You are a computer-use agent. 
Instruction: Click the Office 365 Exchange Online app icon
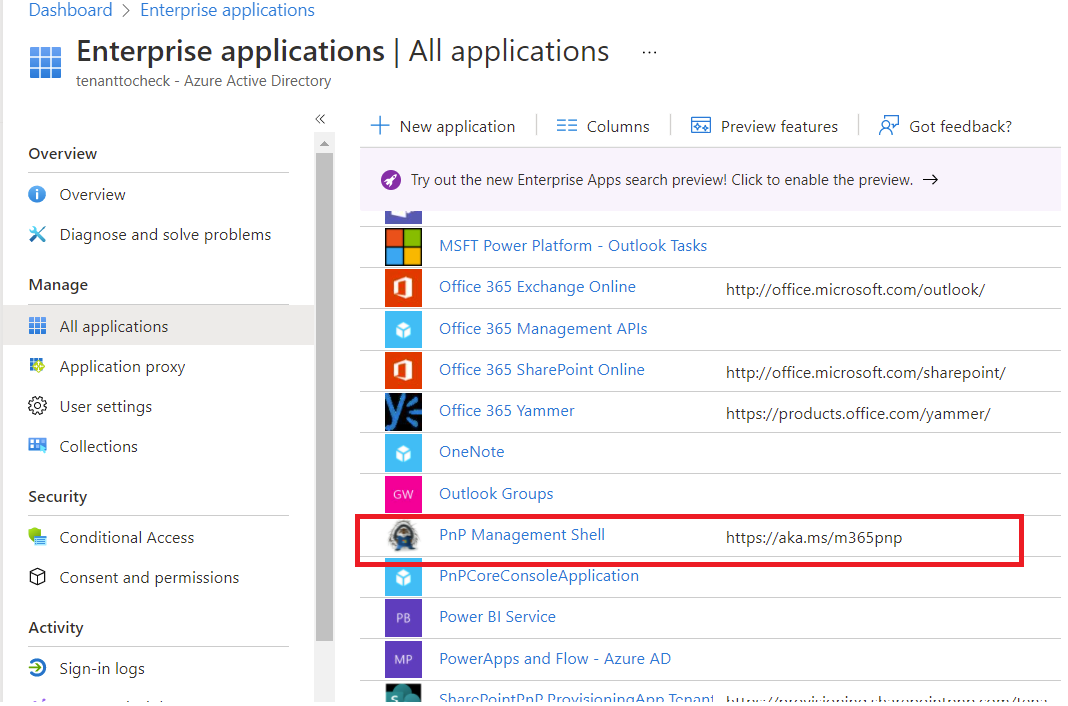(x=403, y=287)
